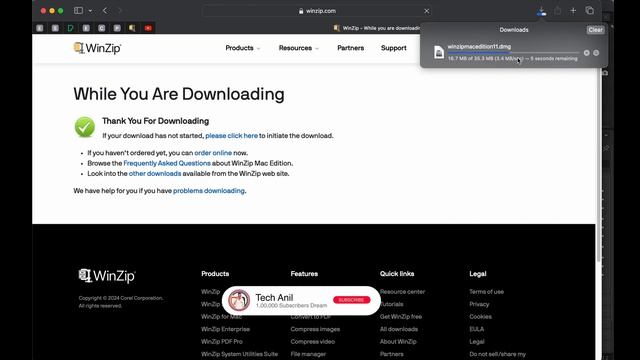Follow the 'order online' link

[213, 153]
